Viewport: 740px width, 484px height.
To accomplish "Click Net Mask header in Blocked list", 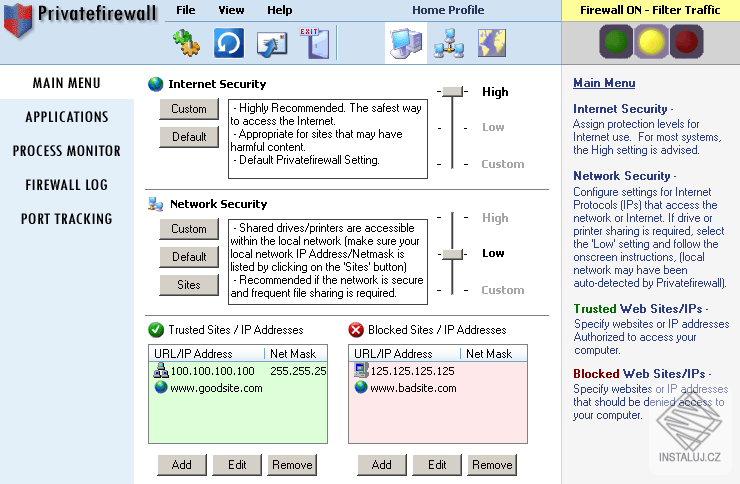I will 494,353.
